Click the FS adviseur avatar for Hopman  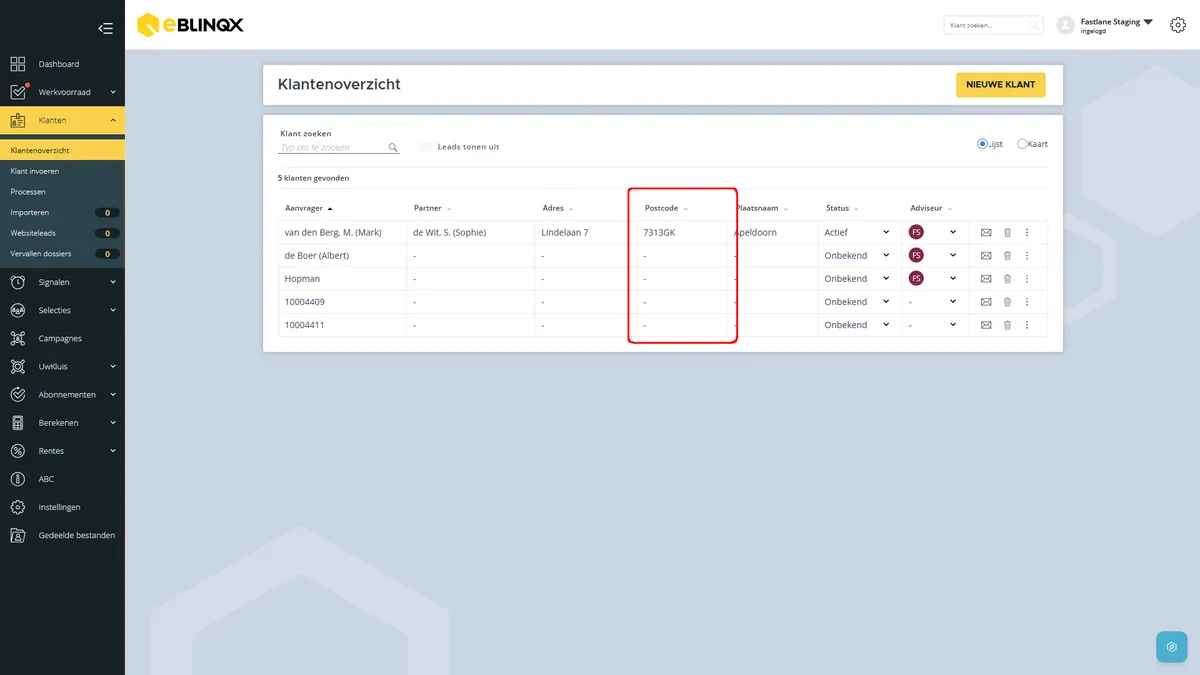(x=916, y=278)
